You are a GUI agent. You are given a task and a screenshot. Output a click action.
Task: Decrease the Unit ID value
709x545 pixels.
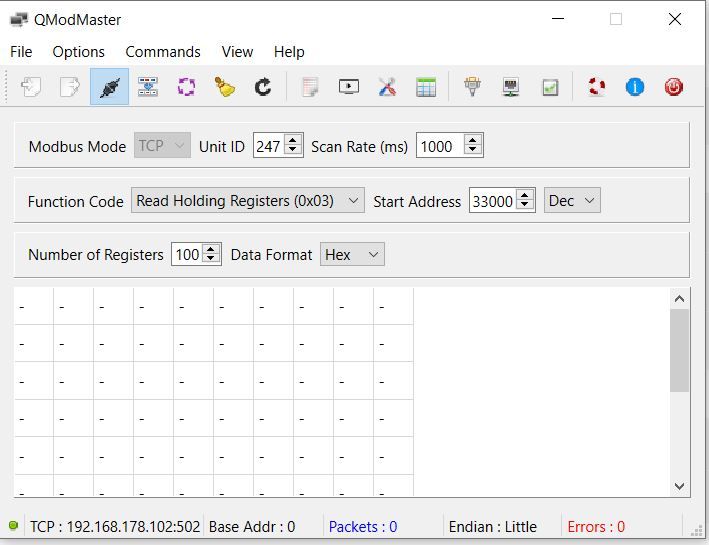(x=293, y=151)
